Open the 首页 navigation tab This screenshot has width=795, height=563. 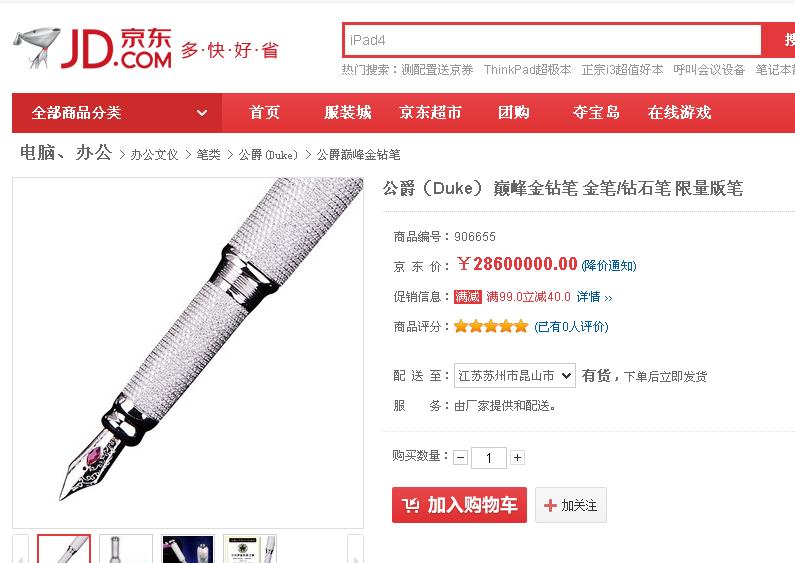264,113
